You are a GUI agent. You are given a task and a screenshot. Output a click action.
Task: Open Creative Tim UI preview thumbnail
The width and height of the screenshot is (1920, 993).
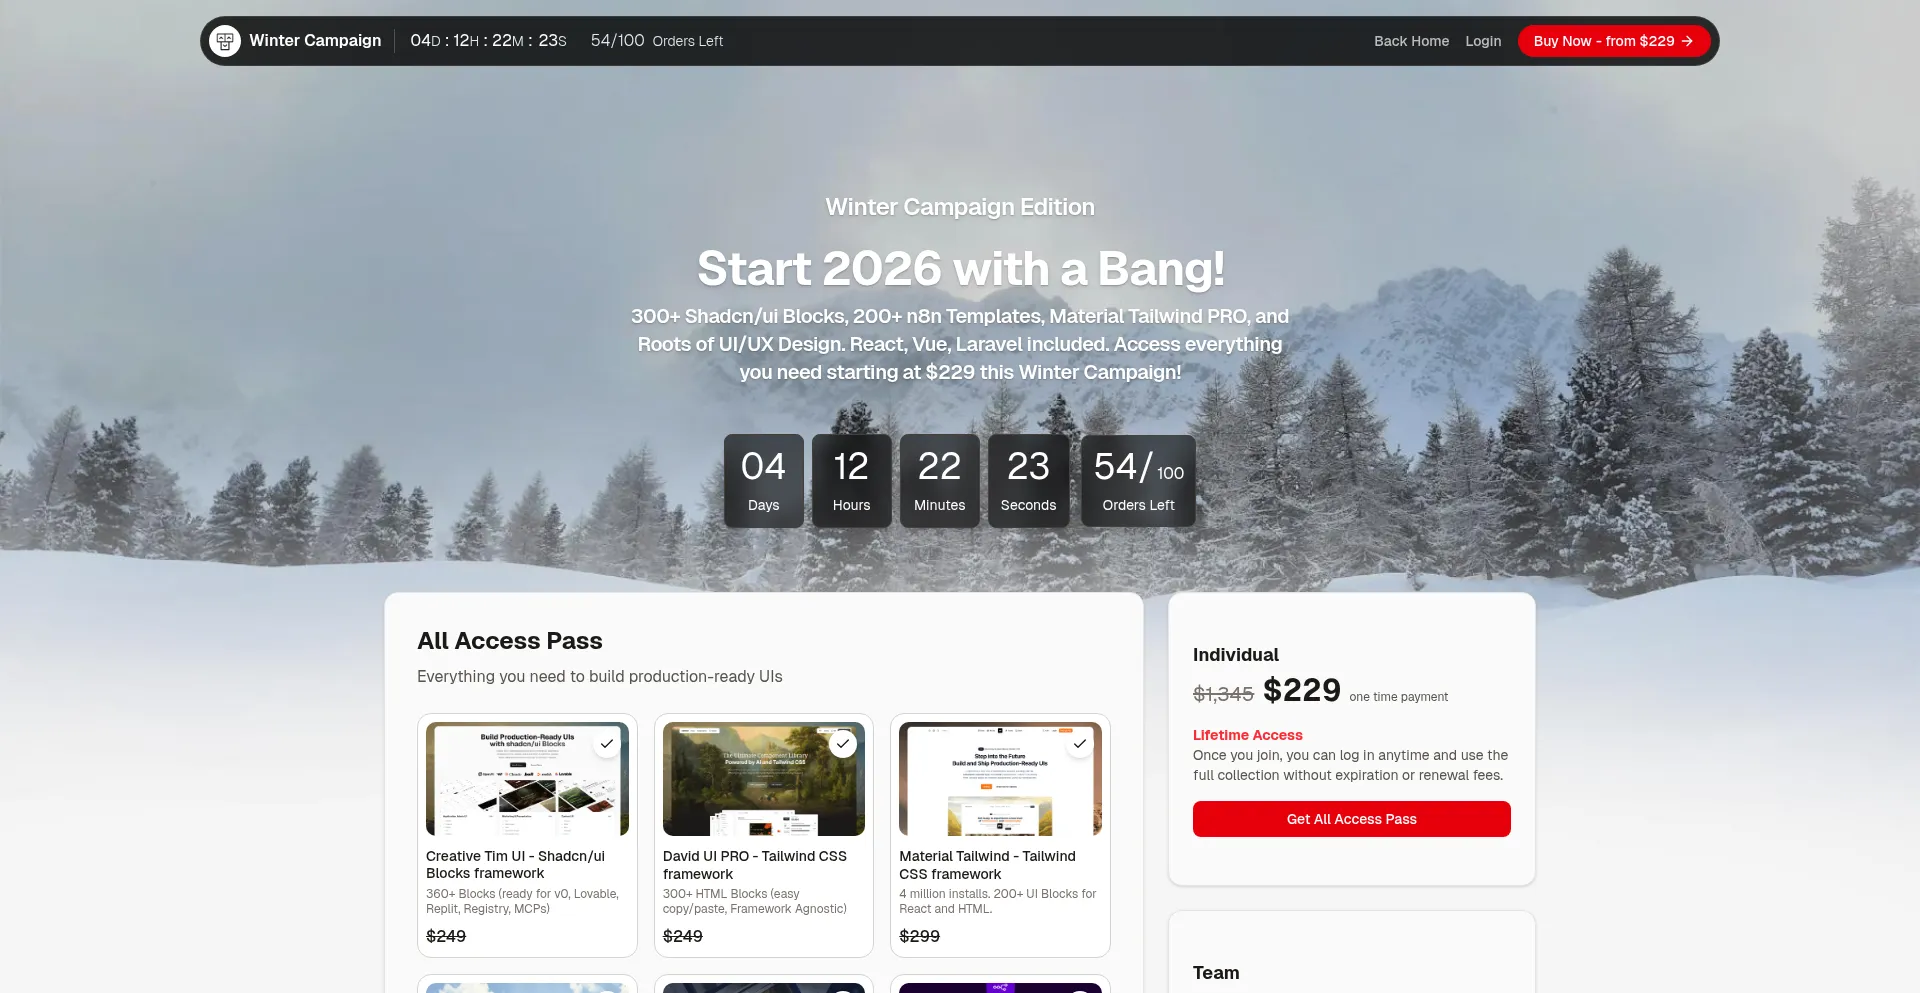coord(527,779)
